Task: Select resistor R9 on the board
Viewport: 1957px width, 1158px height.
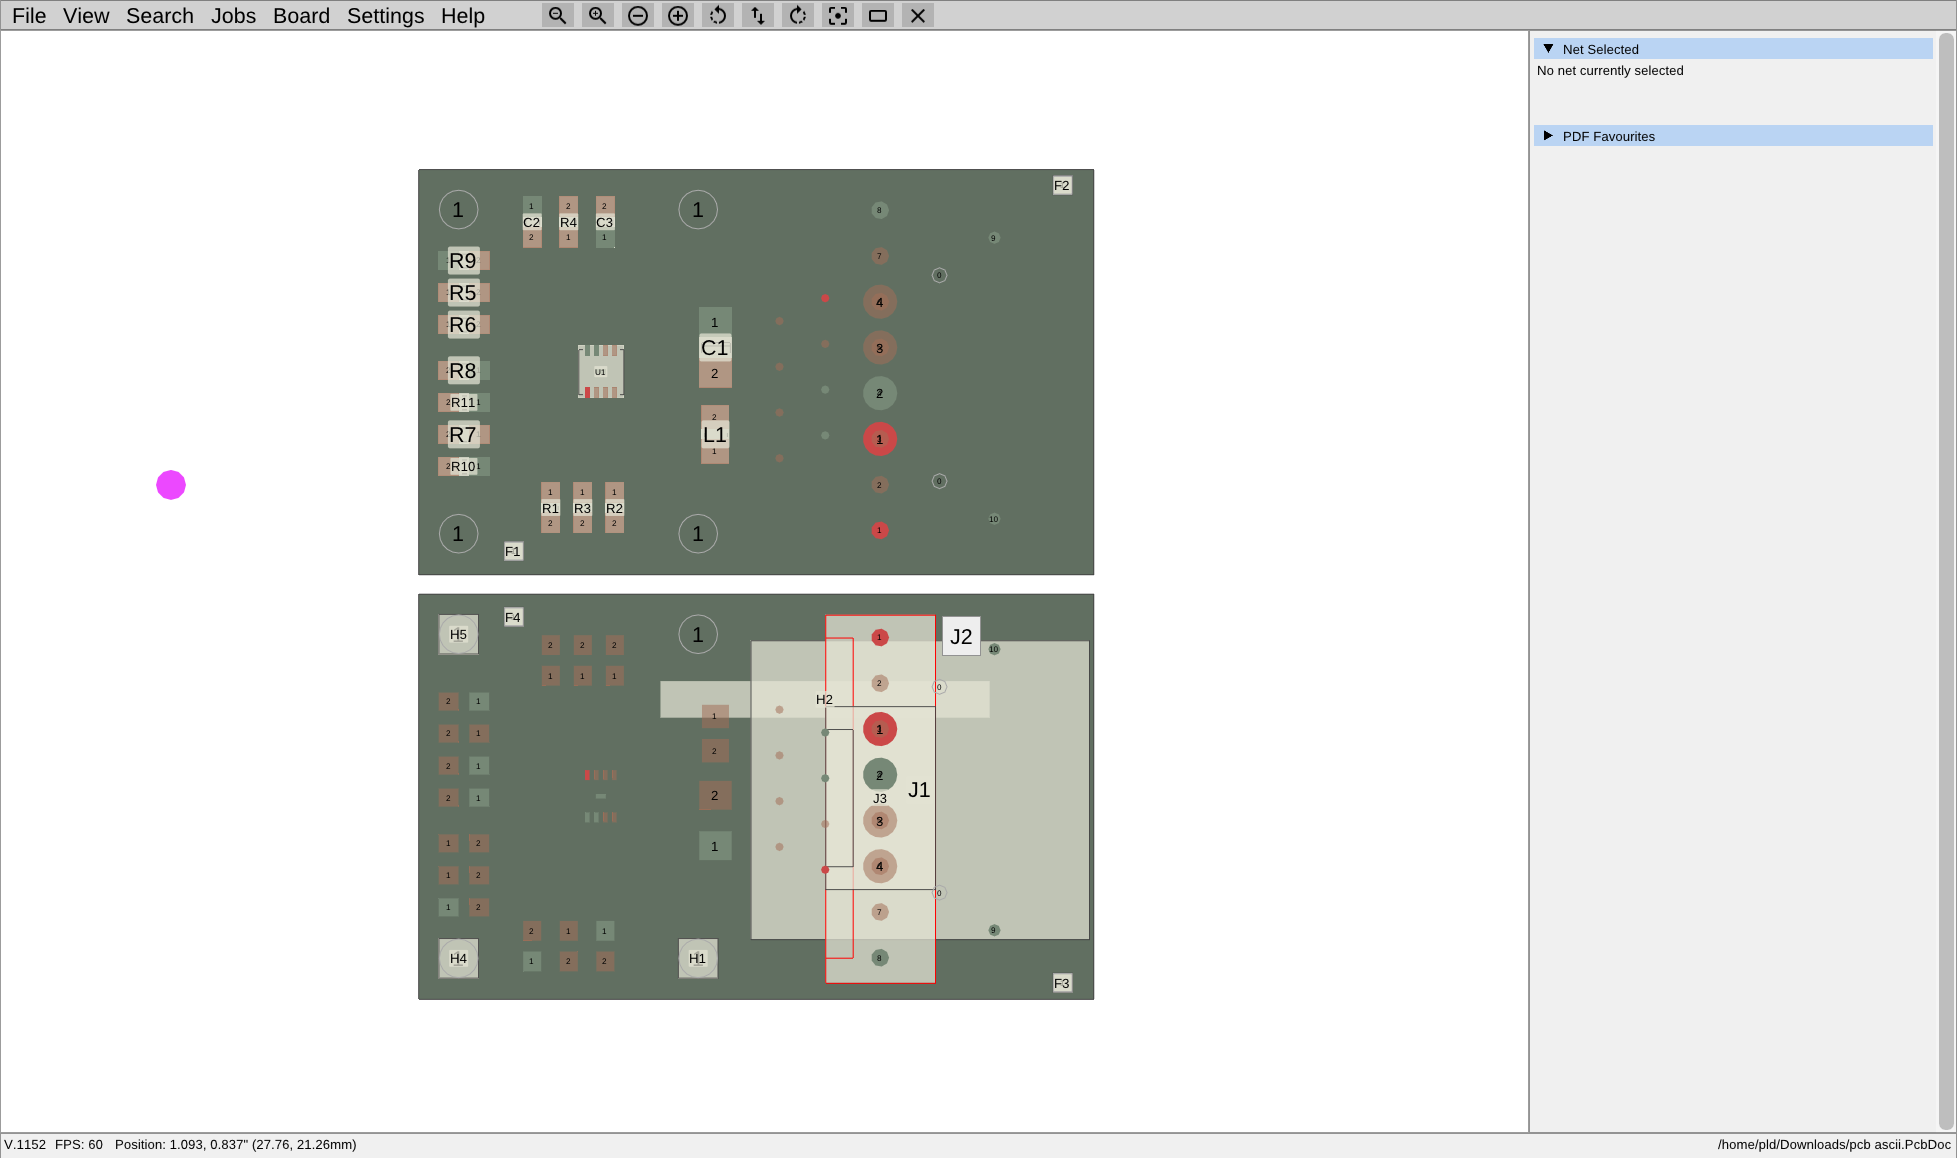Action: 461,260
